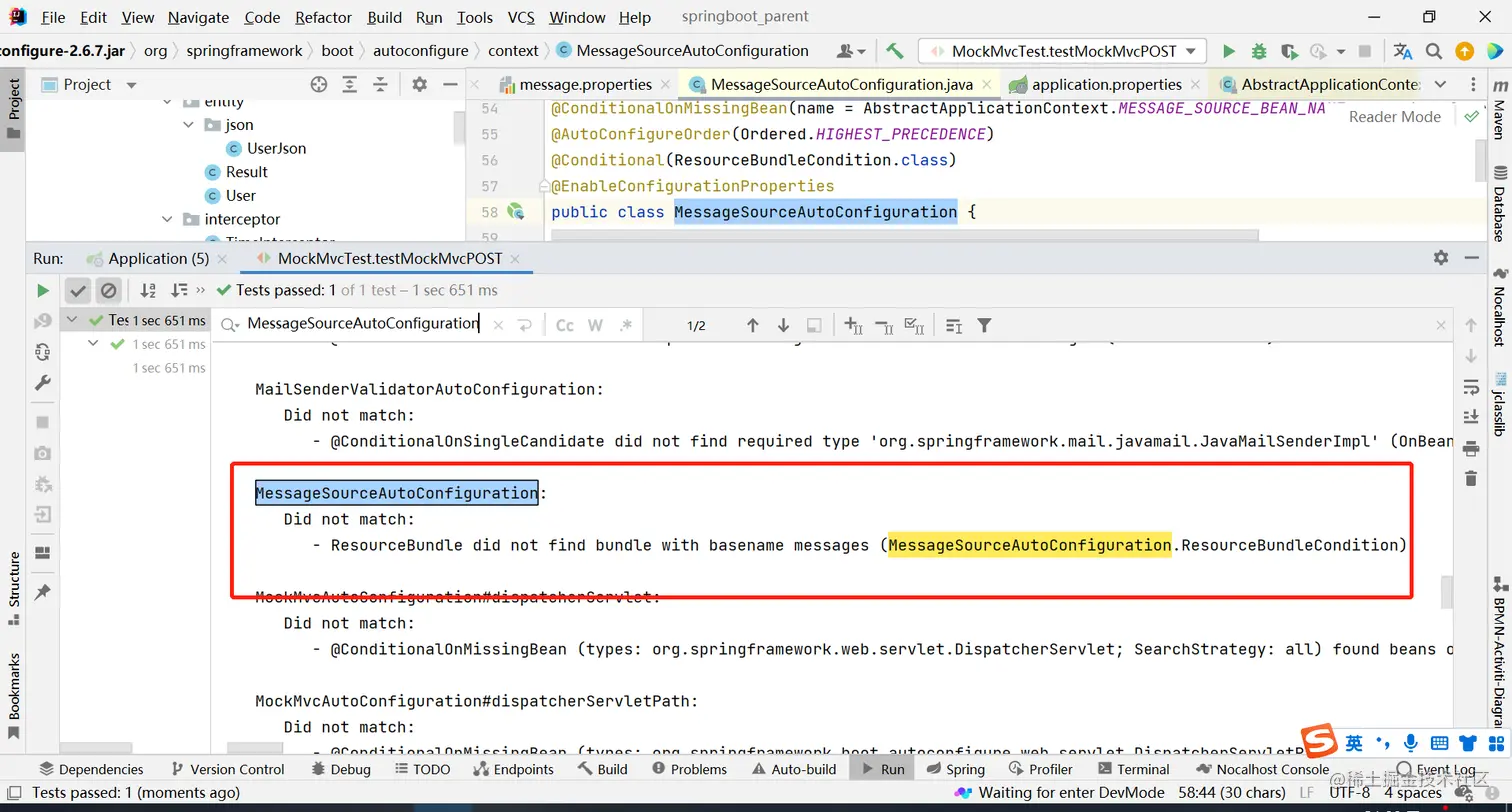The image size is (1512, 812).
Task: Locate the opened file in the Project tree
Action: 319,85
